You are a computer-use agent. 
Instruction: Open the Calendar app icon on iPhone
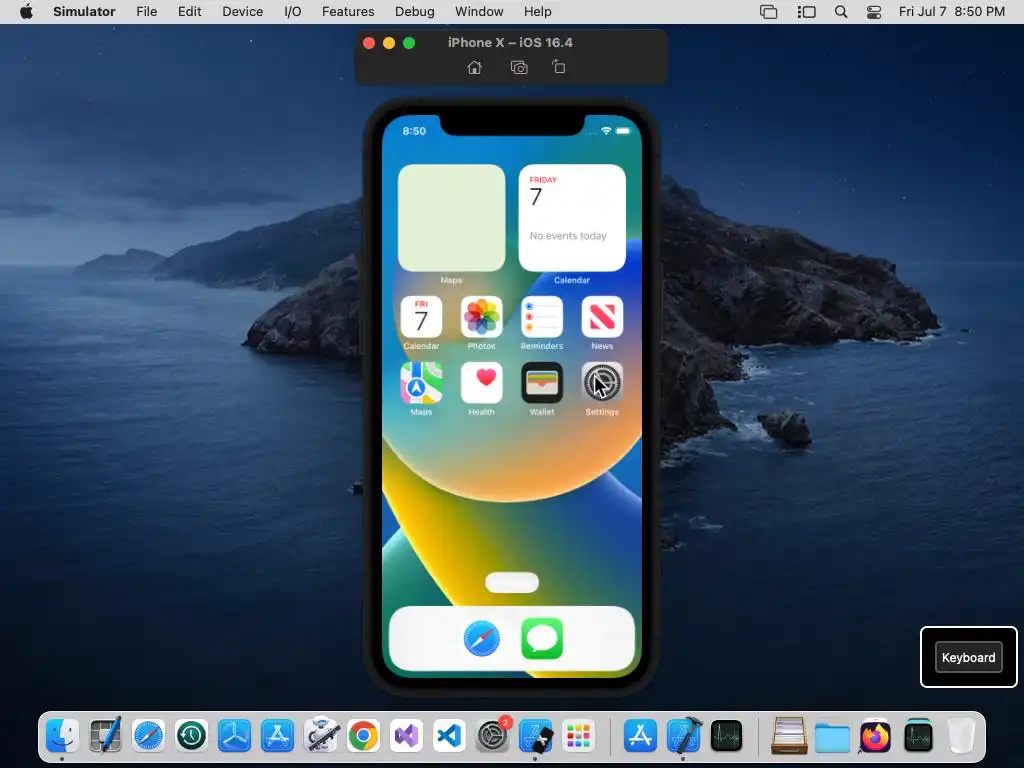(x=421, y=317)
